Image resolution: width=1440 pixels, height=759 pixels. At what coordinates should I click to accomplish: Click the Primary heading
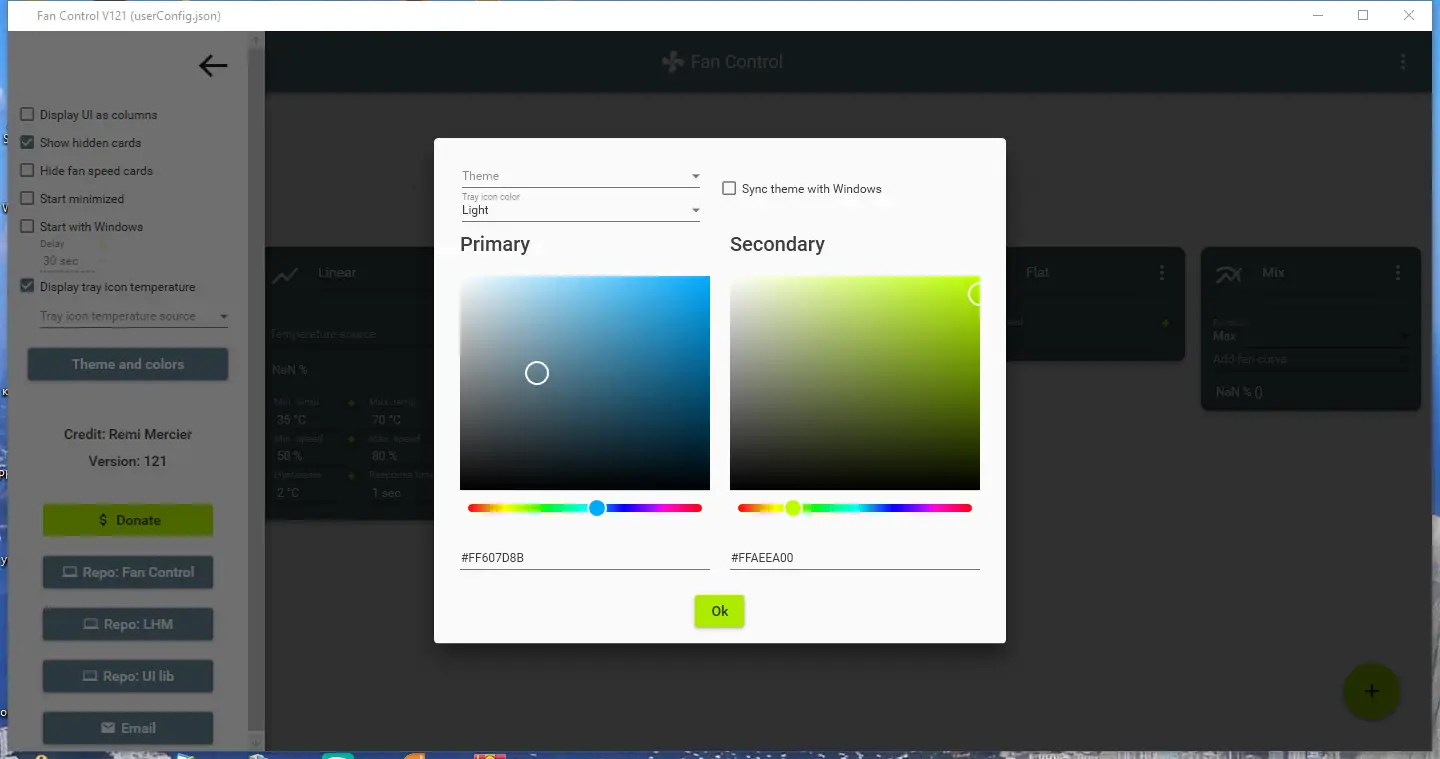pos(495,245)
